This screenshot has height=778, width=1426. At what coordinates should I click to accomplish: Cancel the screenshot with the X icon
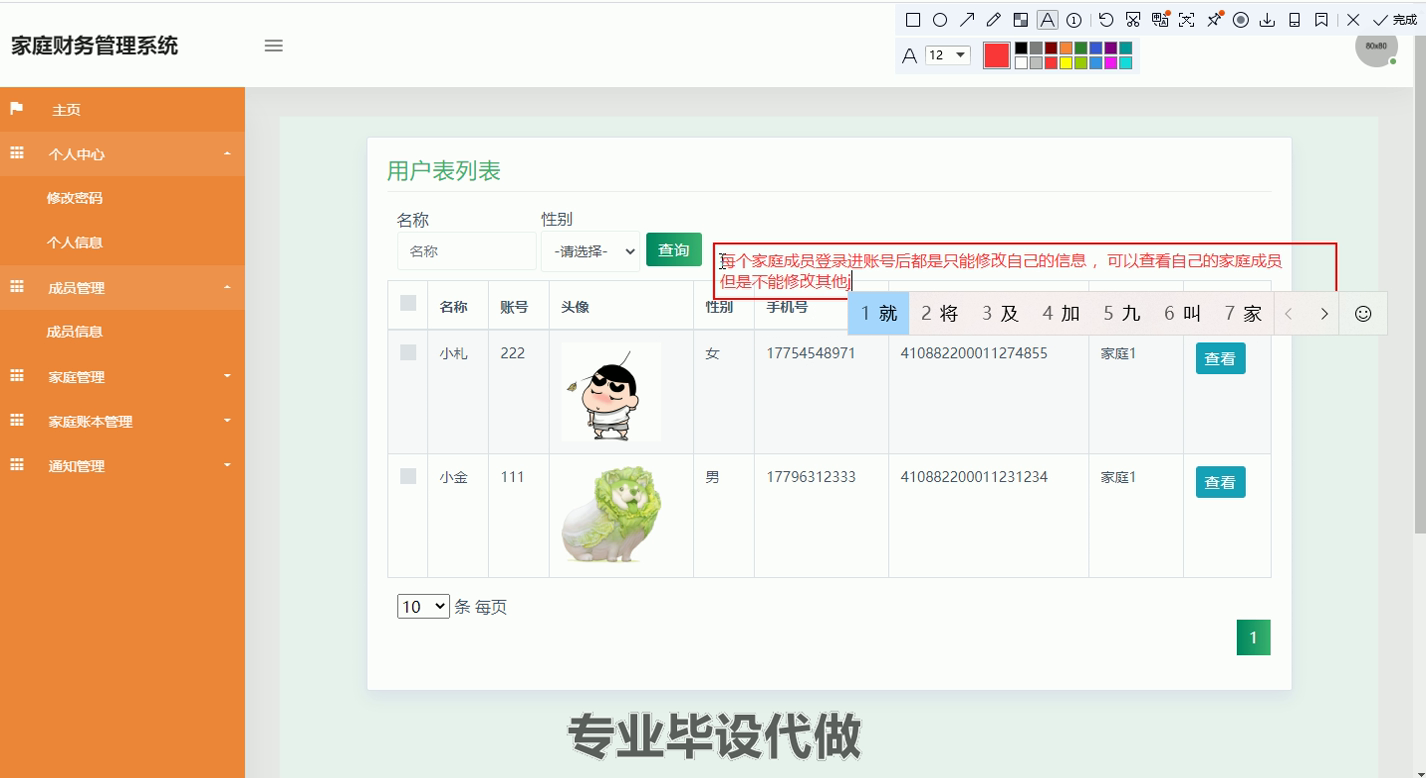1353,20
